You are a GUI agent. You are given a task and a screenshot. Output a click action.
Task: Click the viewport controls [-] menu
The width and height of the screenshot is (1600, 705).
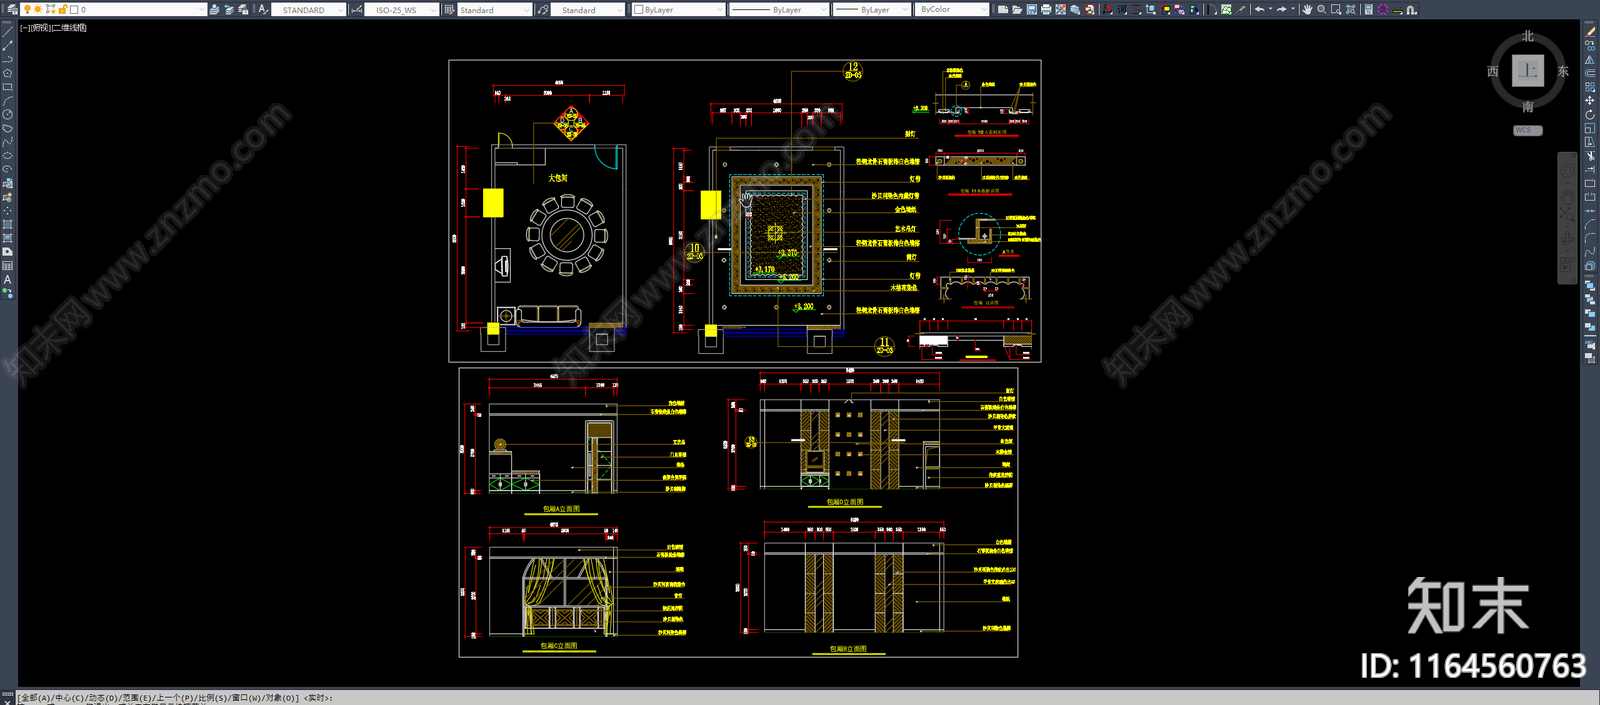click(25, 28)
